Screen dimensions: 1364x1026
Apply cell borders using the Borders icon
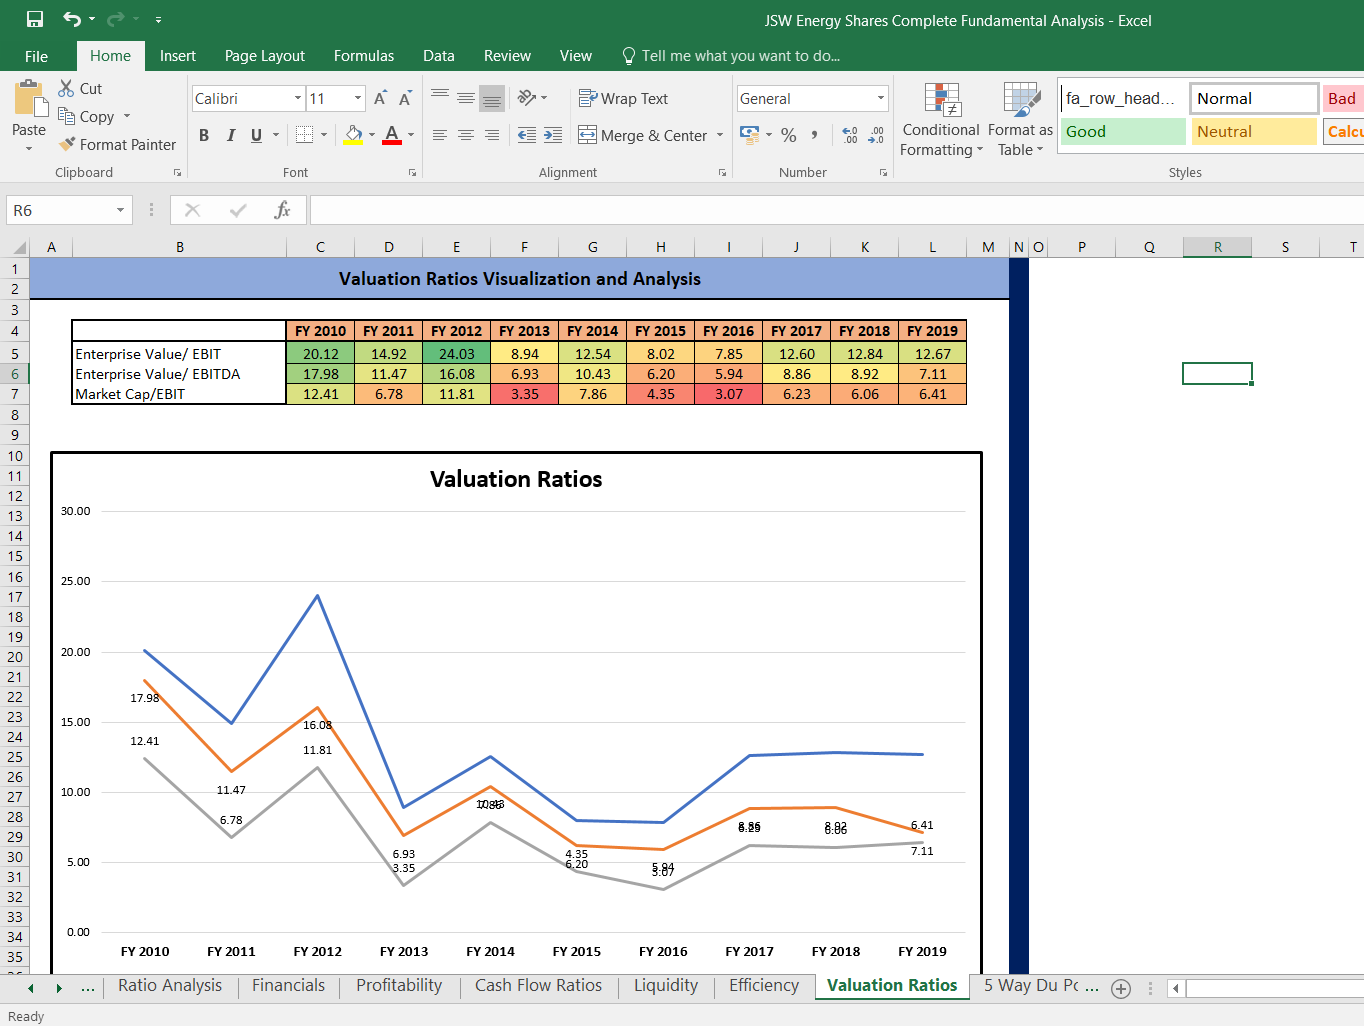point(305,135)
